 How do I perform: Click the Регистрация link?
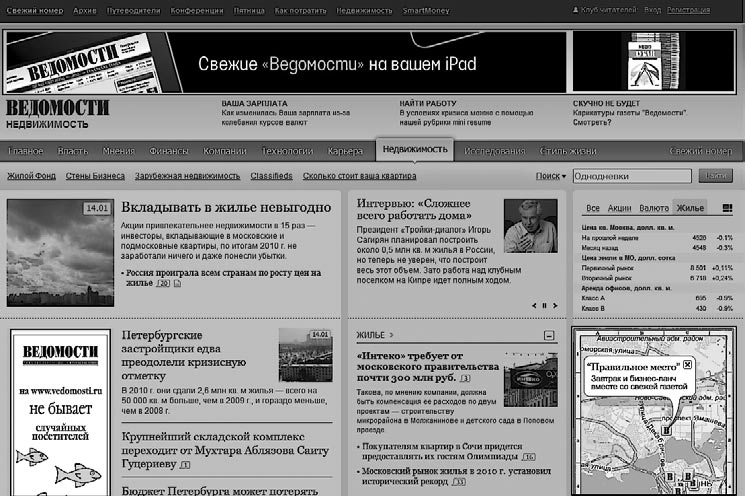688,10
